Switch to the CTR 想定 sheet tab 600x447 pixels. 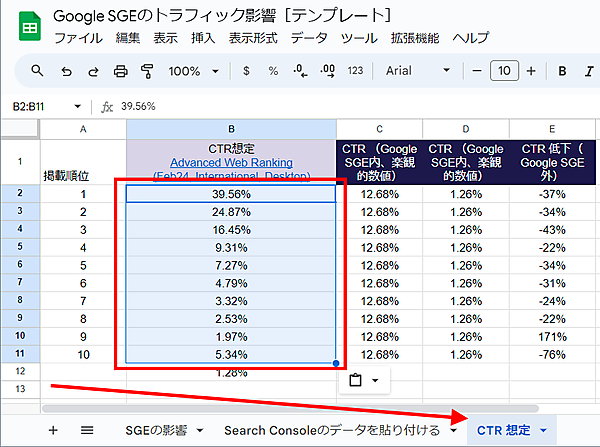point(504,431)
